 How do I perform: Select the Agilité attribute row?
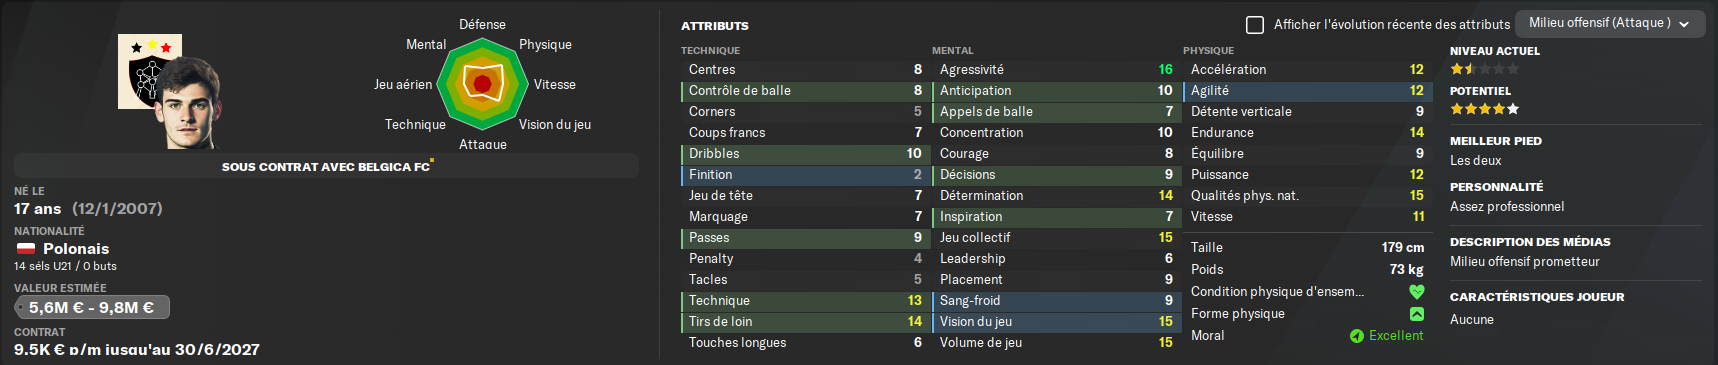pyautogui.click(x=1306, y=91)
